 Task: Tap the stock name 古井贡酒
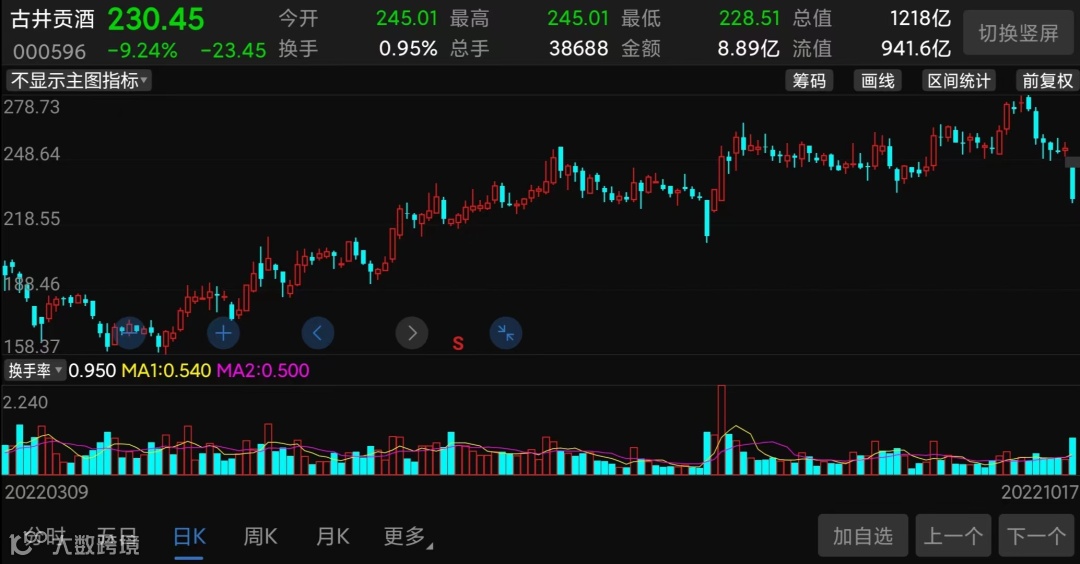52,19
